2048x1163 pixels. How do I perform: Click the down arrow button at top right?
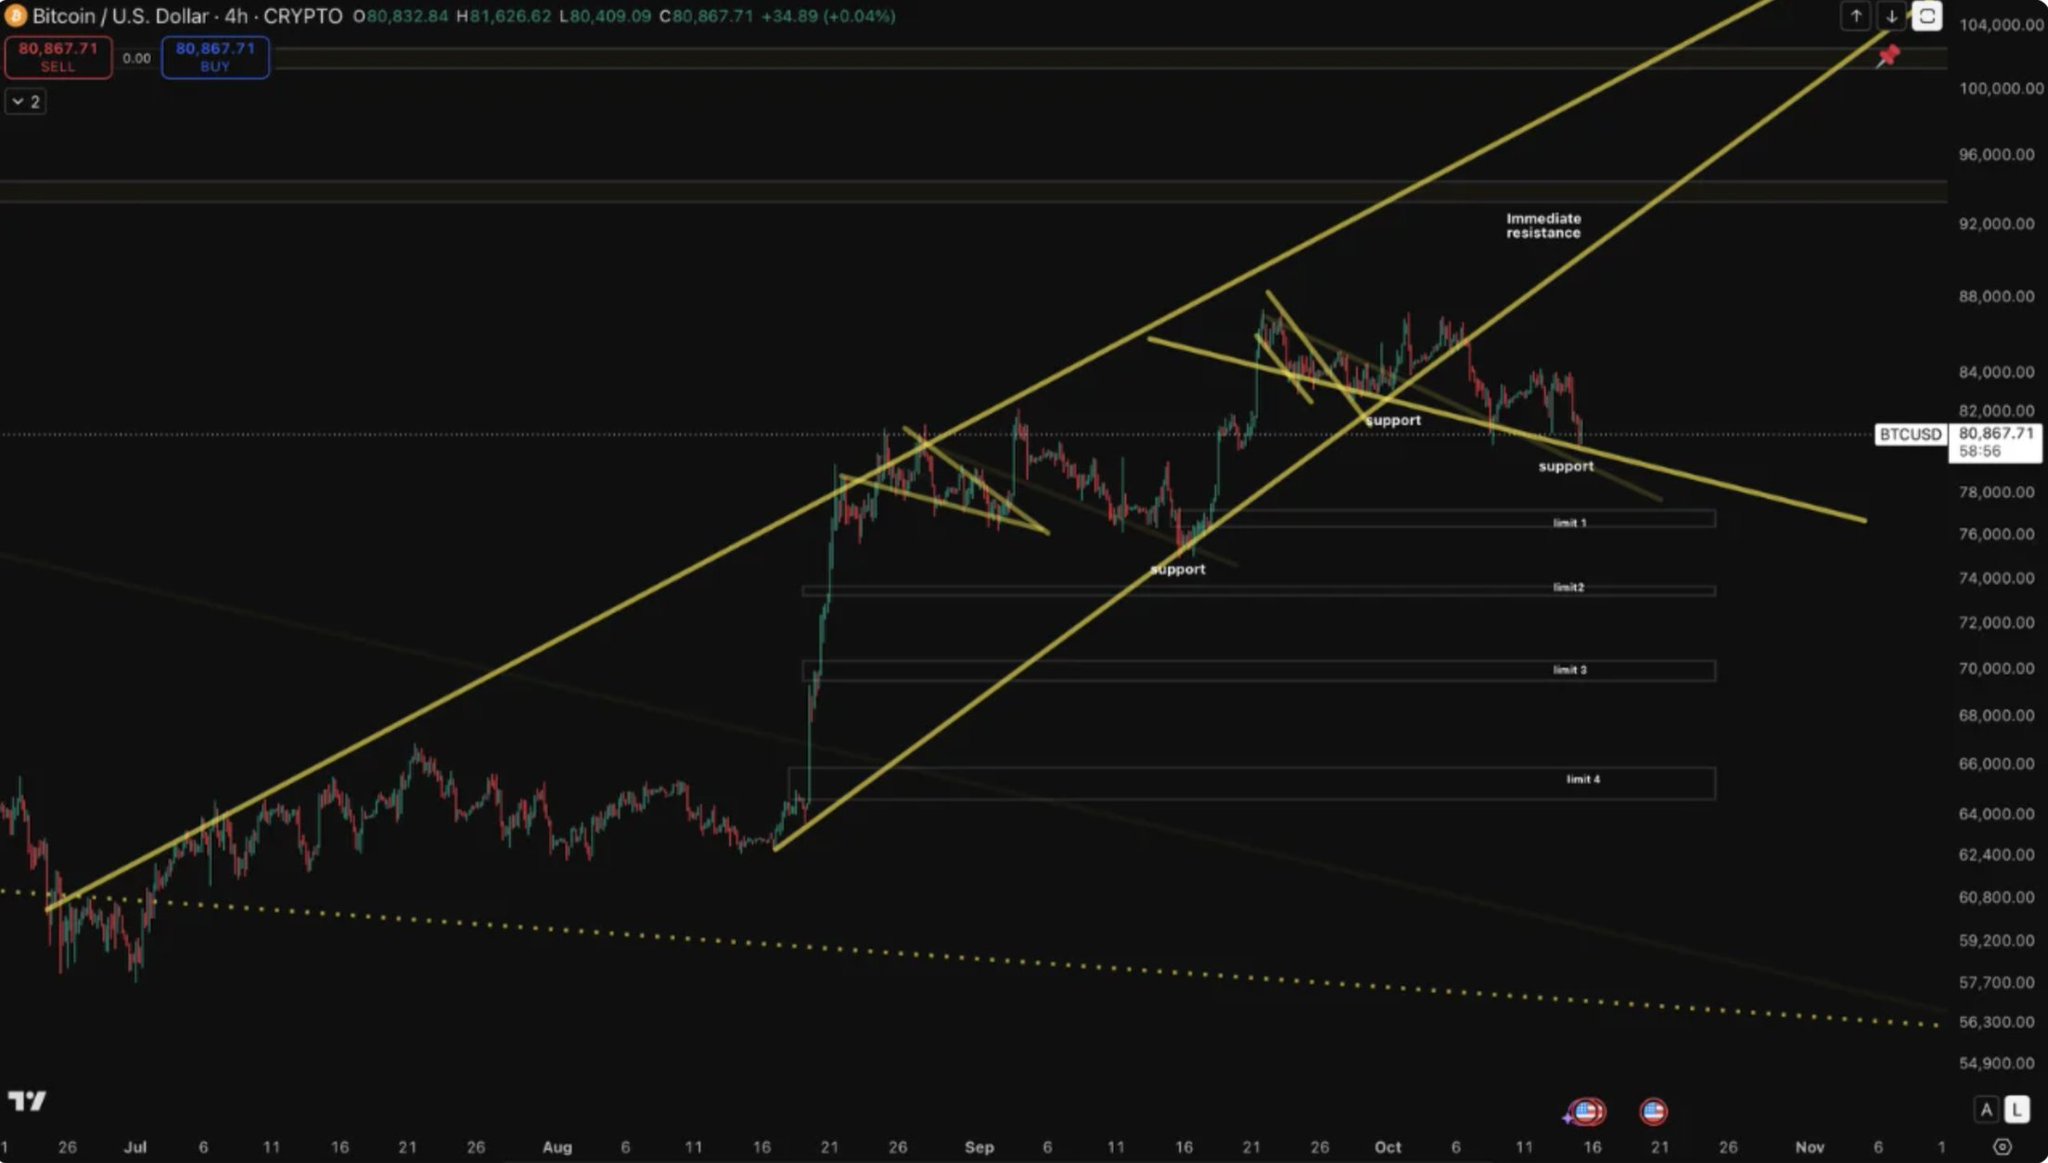click(1891, 16)
